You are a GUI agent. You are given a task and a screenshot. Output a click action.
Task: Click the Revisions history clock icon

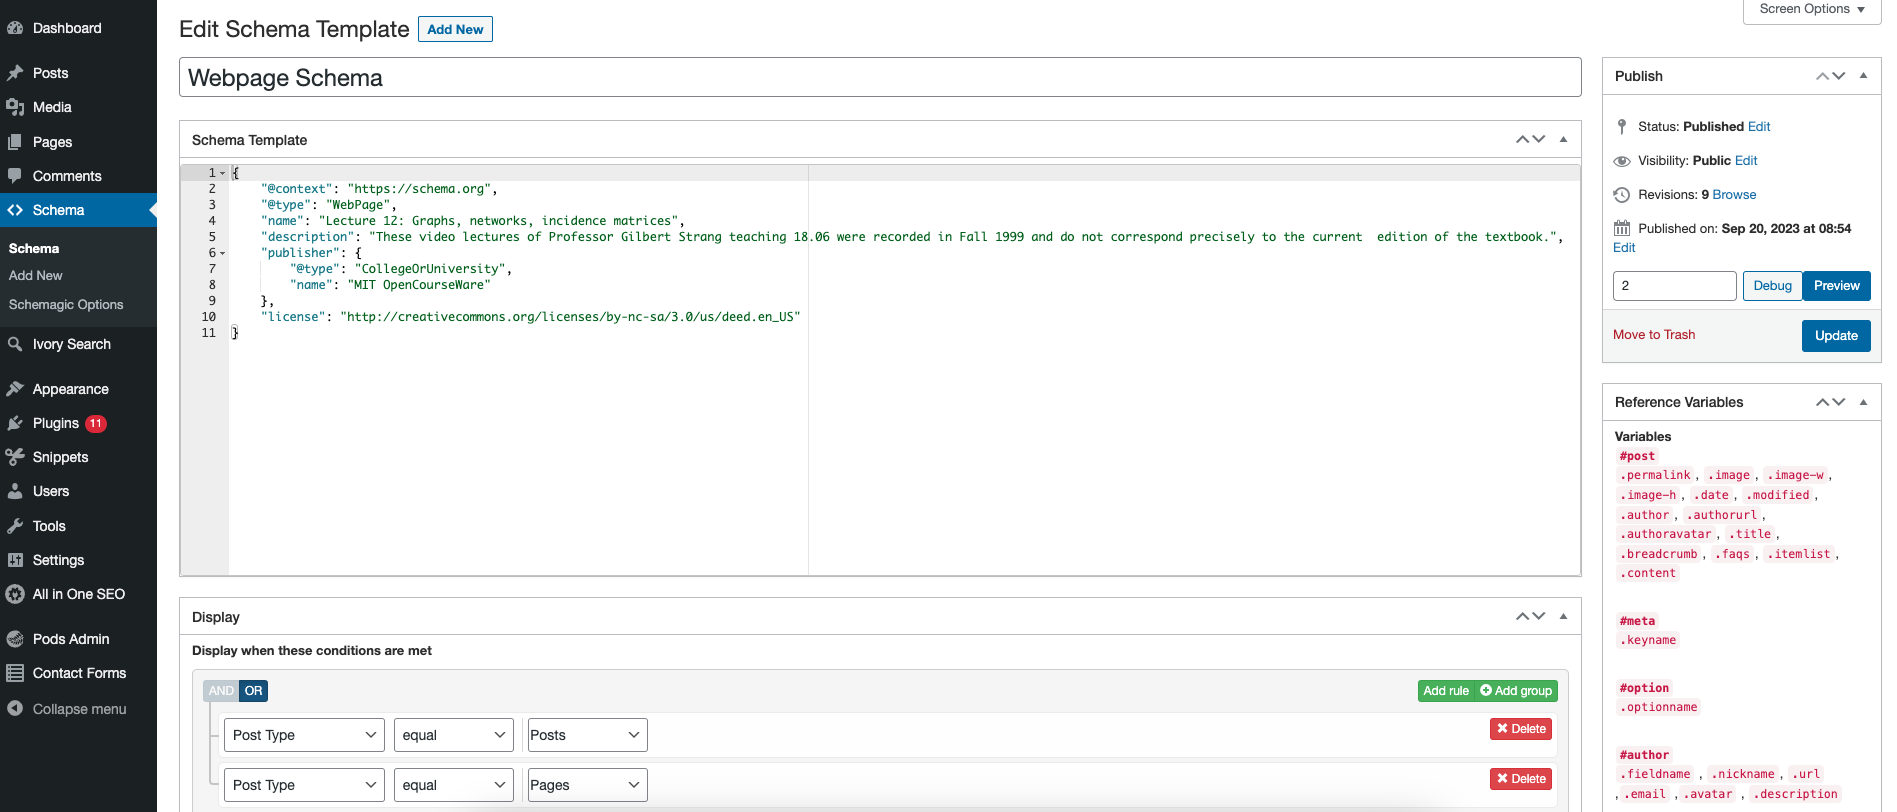[x=1622, y=195]
